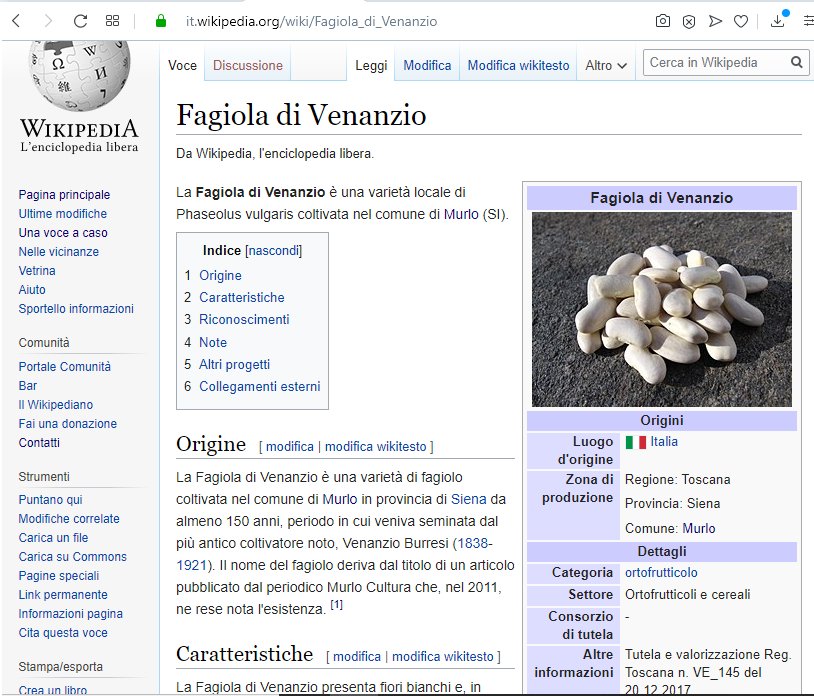
Task: Open Ultime modifiche link
Action: (63, 214)
